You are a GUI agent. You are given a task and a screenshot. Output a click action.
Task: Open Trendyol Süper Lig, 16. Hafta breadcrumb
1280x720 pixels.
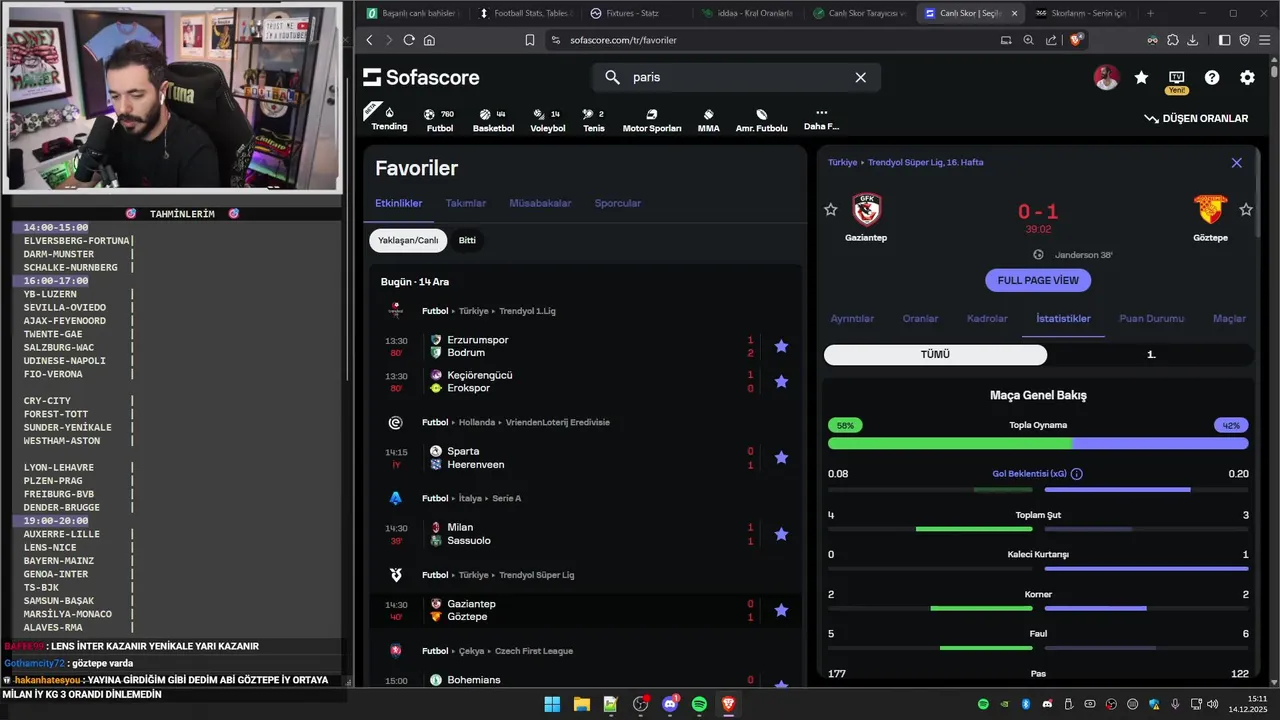click(x=926, y=162)
